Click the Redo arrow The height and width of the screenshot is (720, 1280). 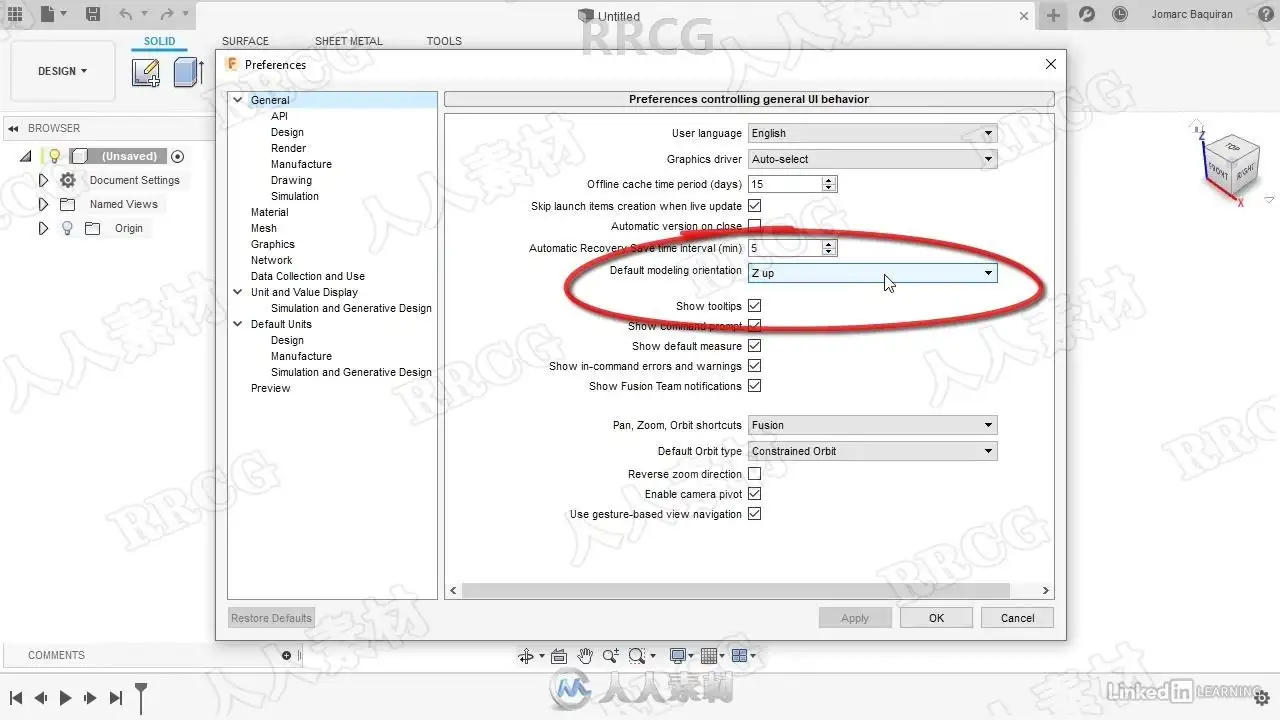[x=167, y=15]
